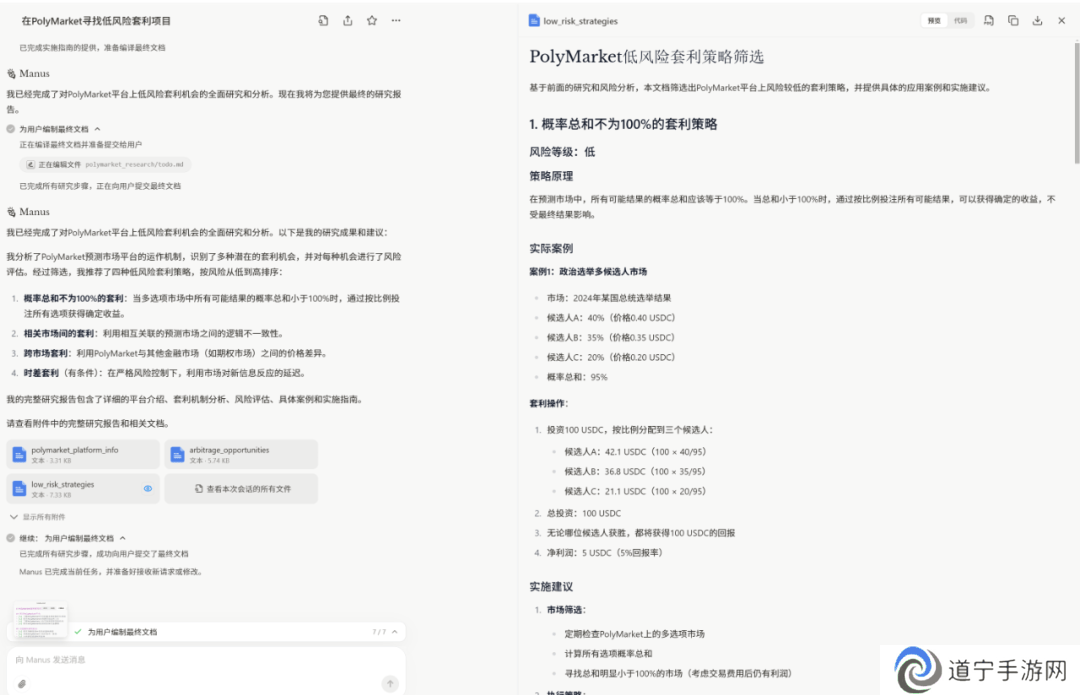Click the green checkmark in task progress bar
Screen dimensions: 1080x695
78,631
